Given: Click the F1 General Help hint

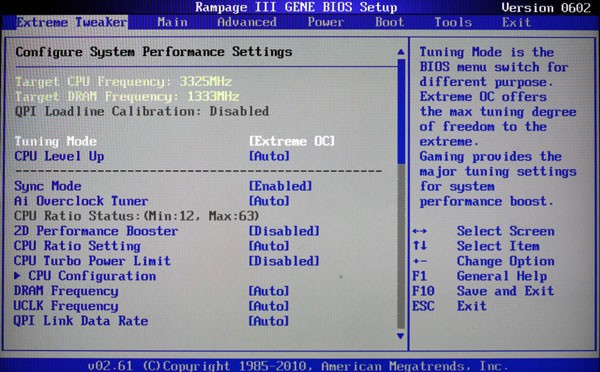Looking at the screenshot, I should [480, 276].
